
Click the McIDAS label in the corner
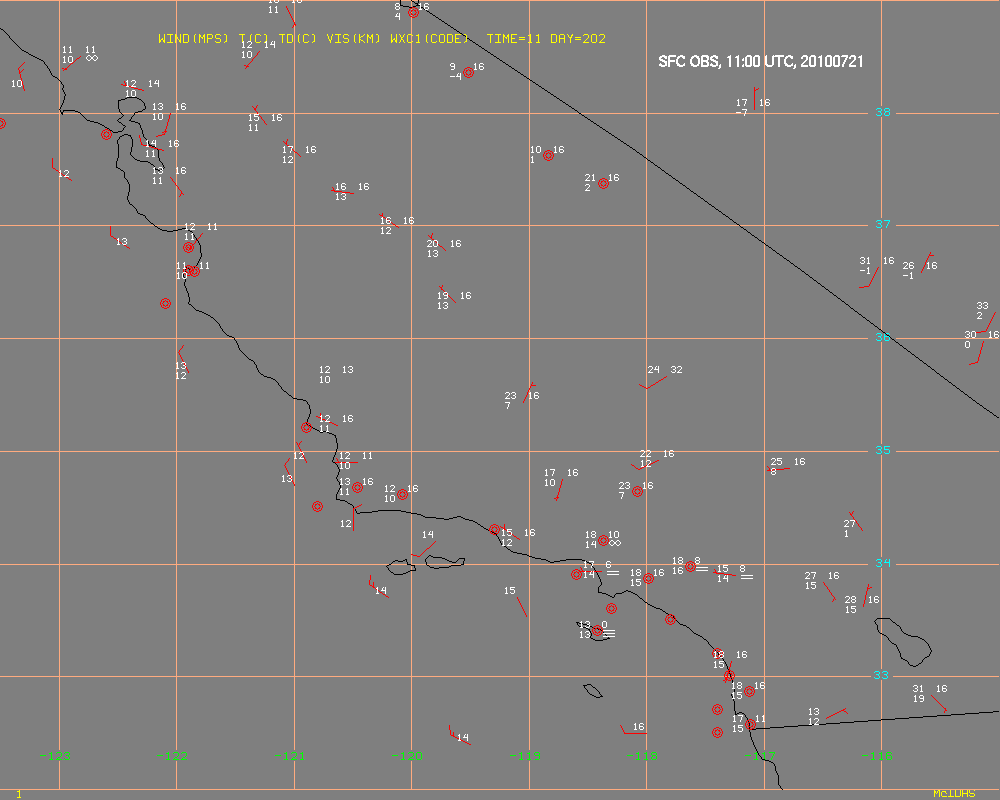pos(954,794)
